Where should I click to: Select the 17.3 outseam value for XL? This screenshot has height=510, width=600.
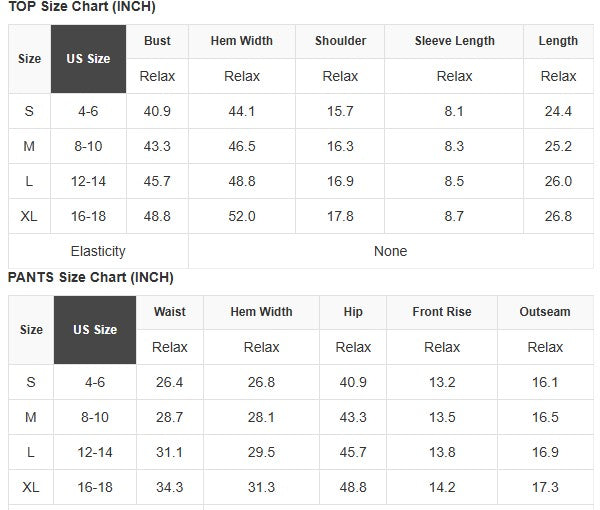point(545,487)
